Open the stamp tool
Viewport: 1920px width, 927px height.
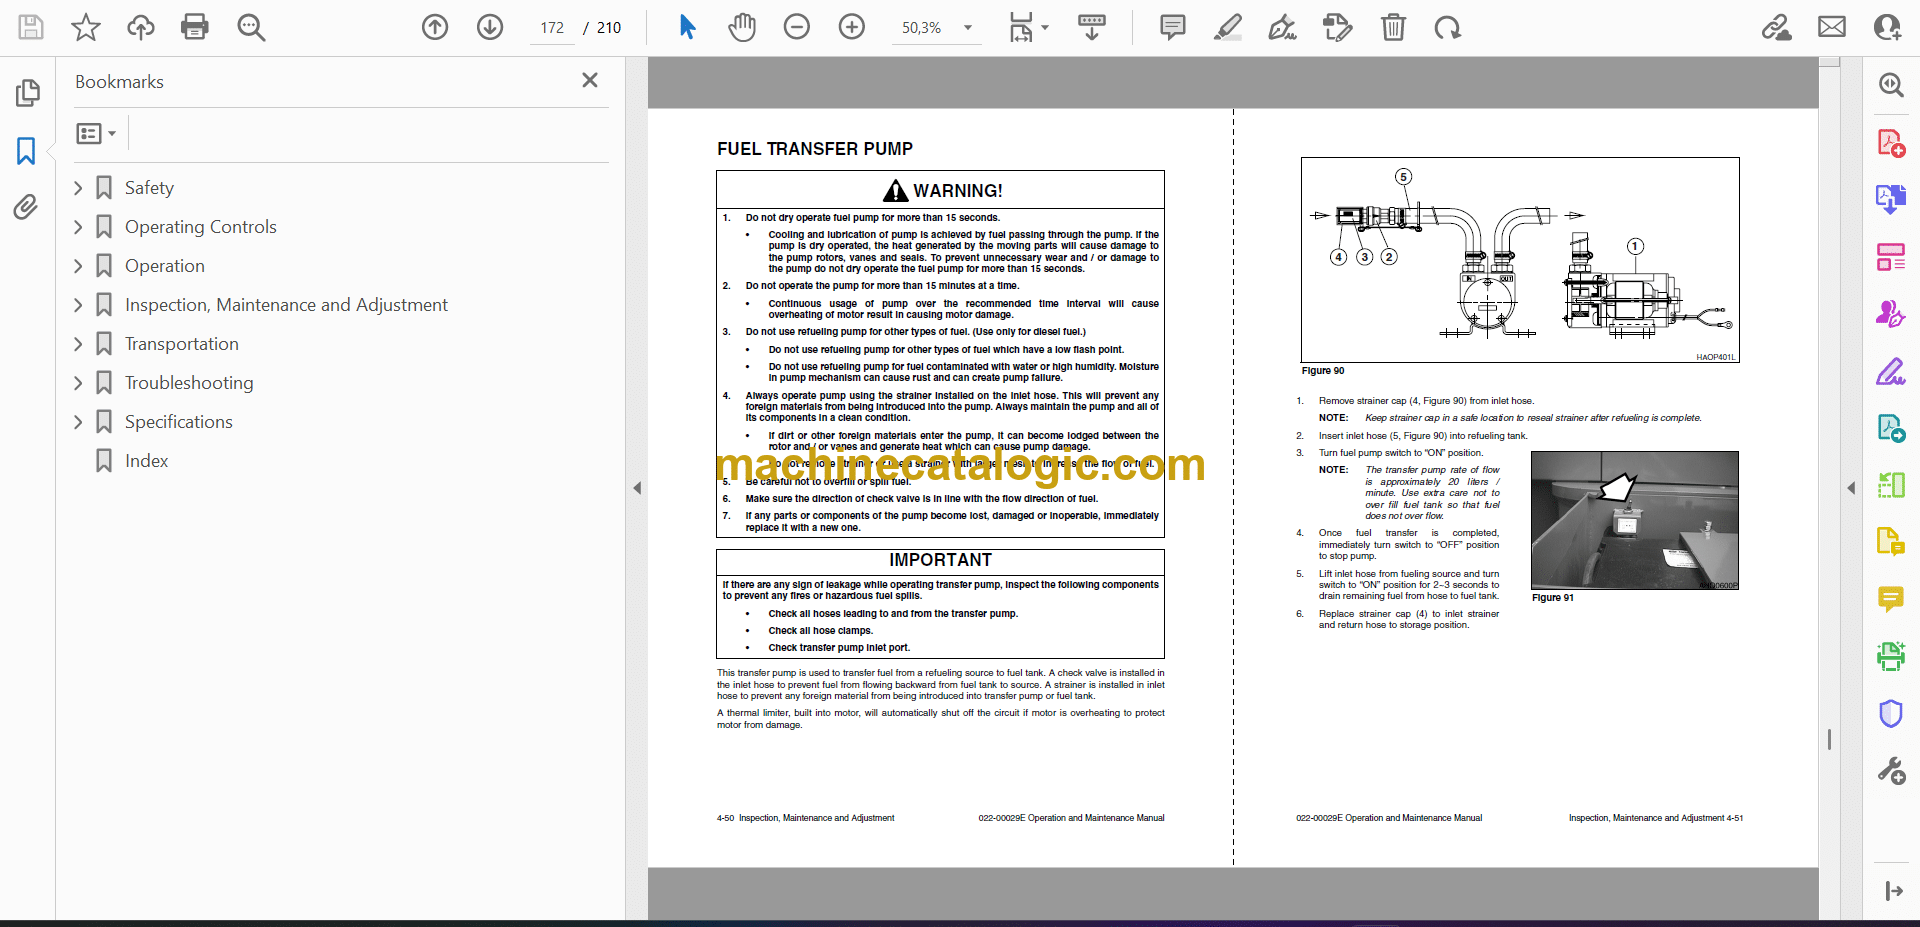coord(1337,27)
